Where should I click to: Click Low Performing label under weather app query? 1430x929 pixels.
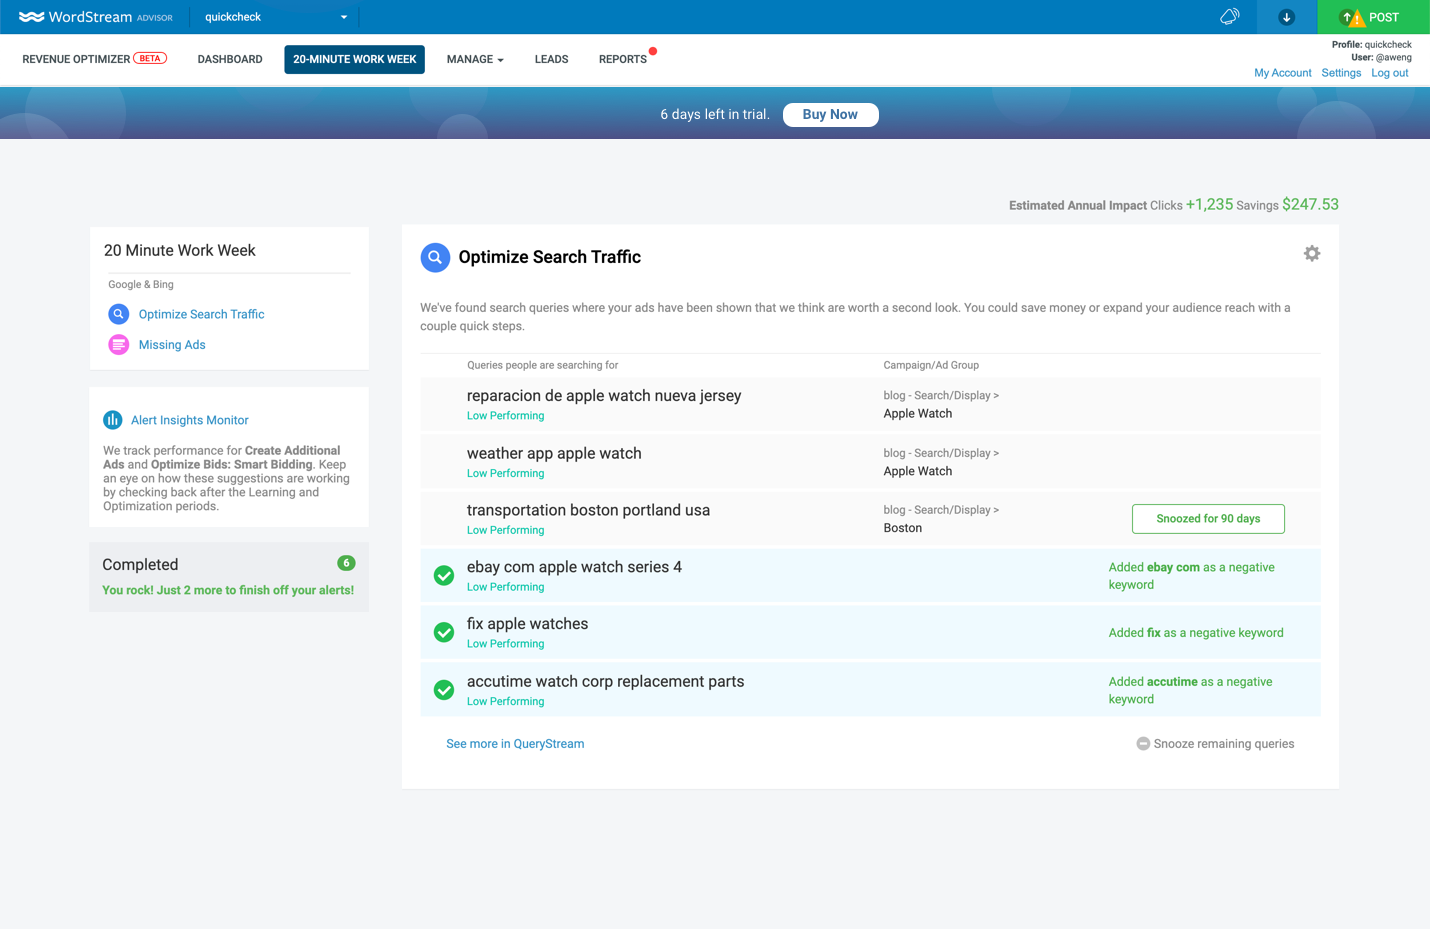click(505, 474)
